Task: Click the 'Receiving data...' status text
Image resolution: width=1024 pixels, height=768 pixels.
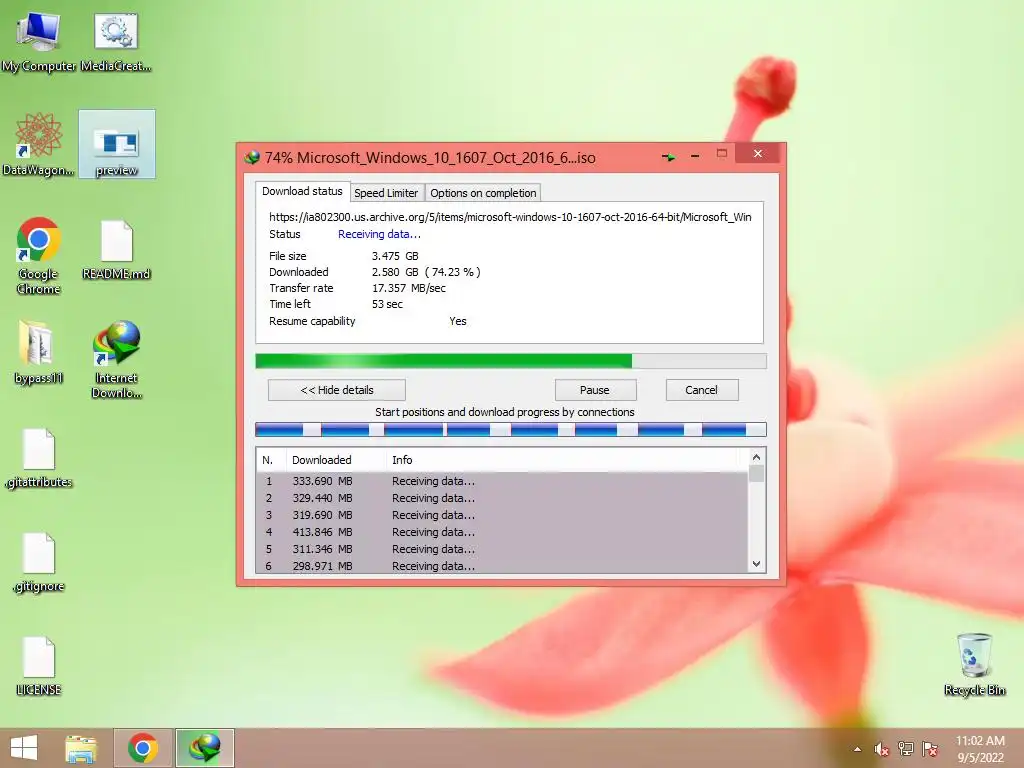Action: [379, 234]
